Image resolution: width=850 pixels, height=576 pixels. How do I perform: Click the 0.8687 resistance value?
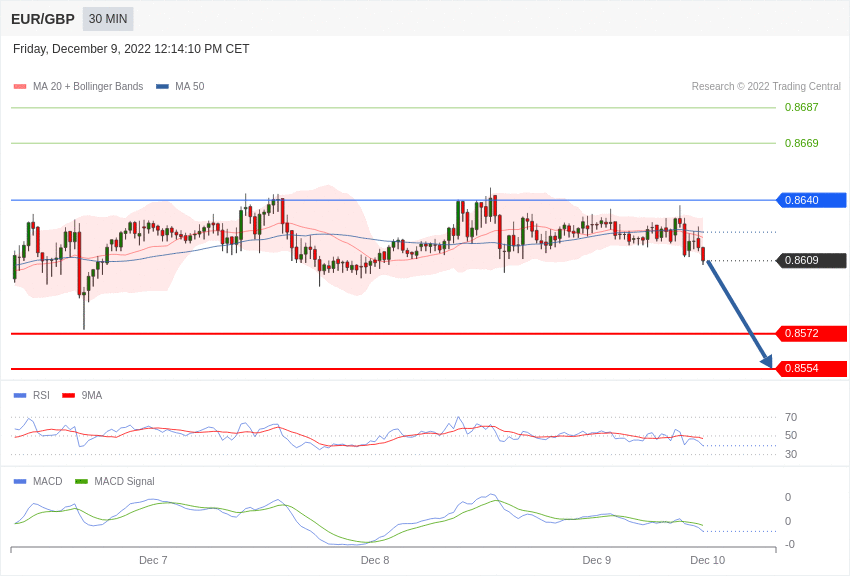802,107
